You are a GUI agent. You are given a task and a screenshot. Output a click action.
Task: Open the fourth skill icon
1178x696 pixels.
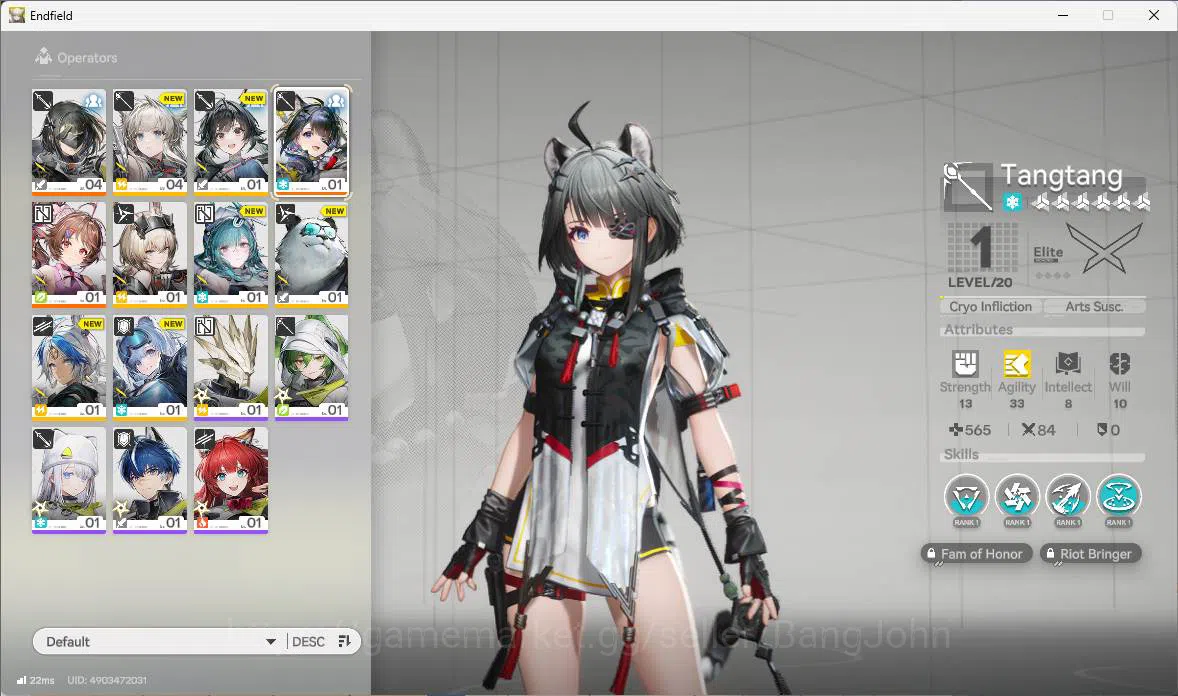1119,497
